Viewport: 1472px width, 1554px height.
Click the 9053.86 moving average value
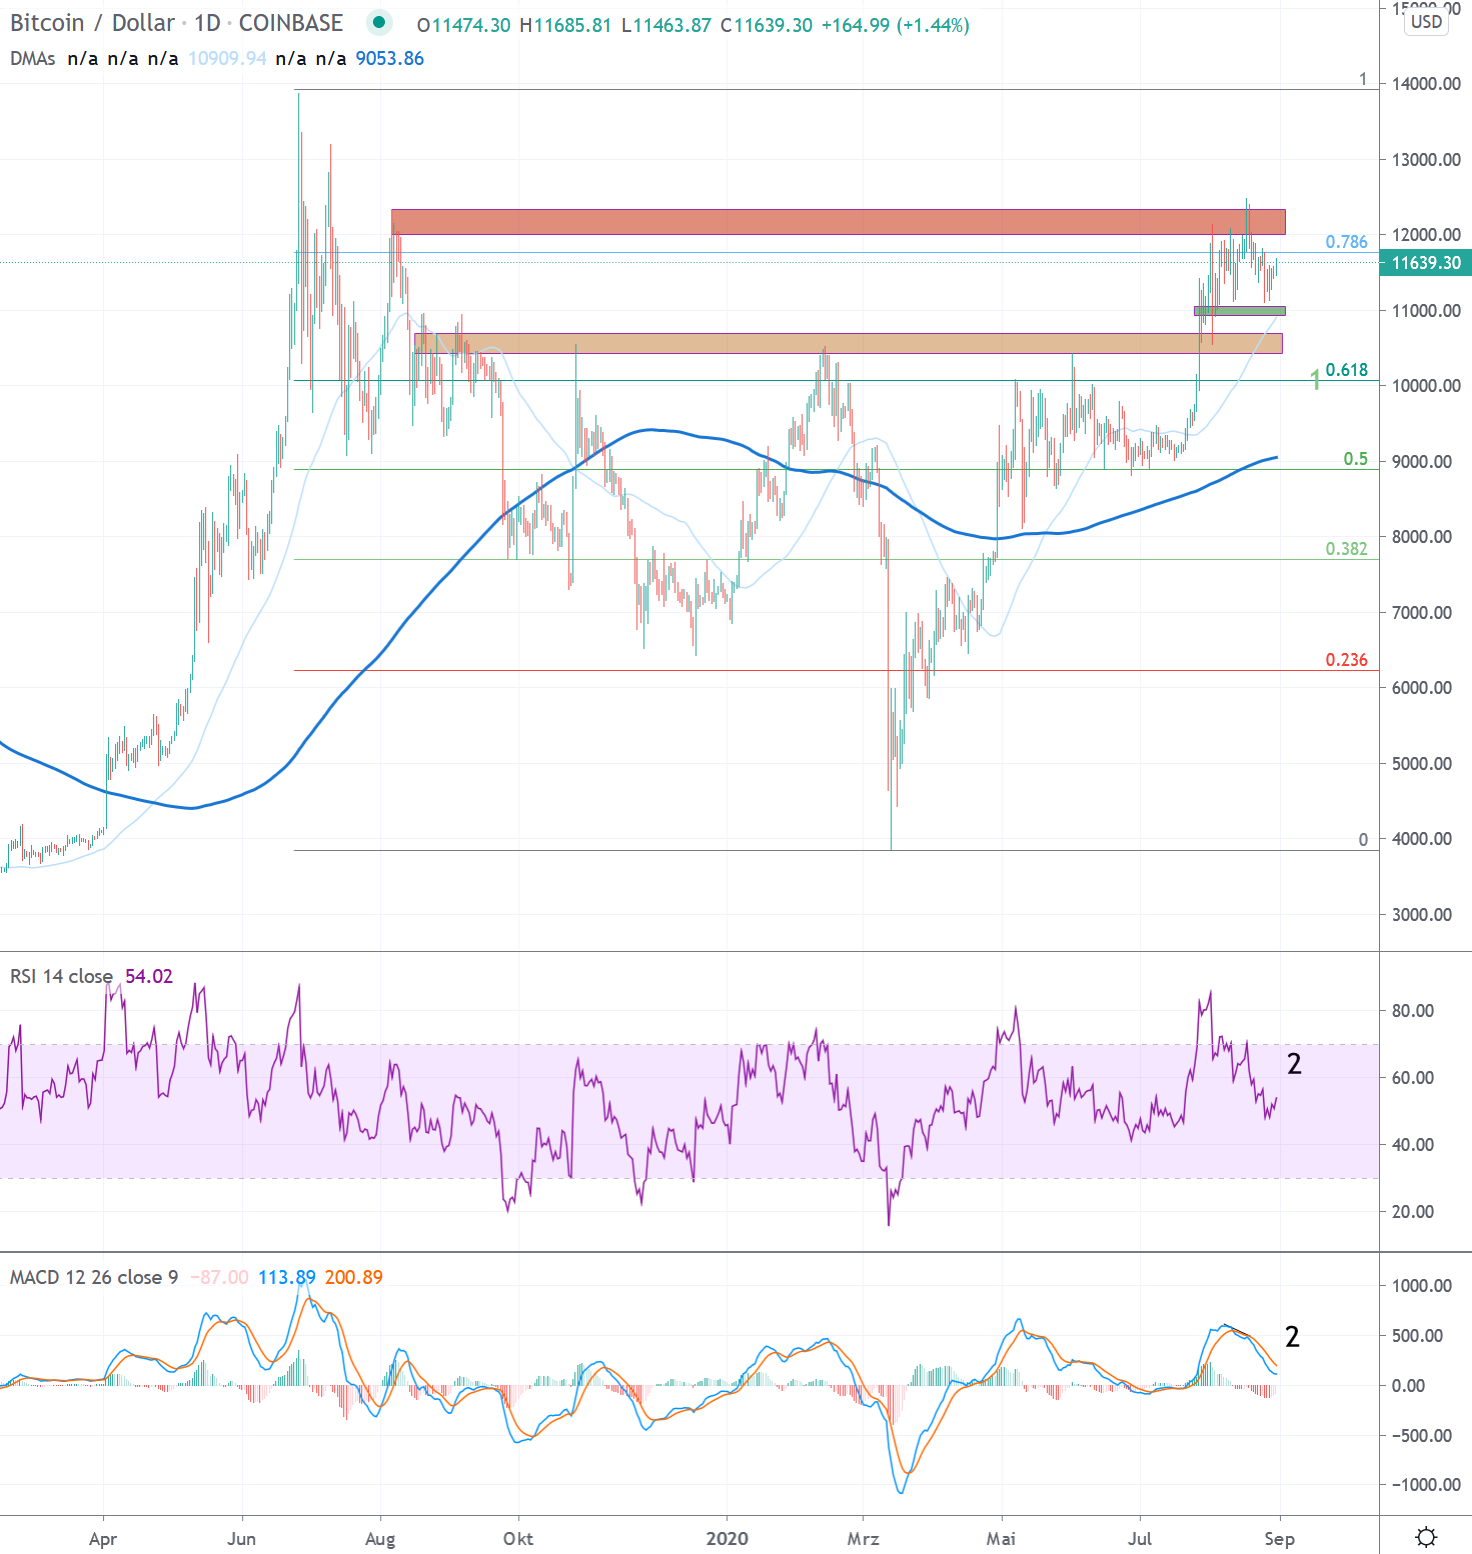[388, 59]
